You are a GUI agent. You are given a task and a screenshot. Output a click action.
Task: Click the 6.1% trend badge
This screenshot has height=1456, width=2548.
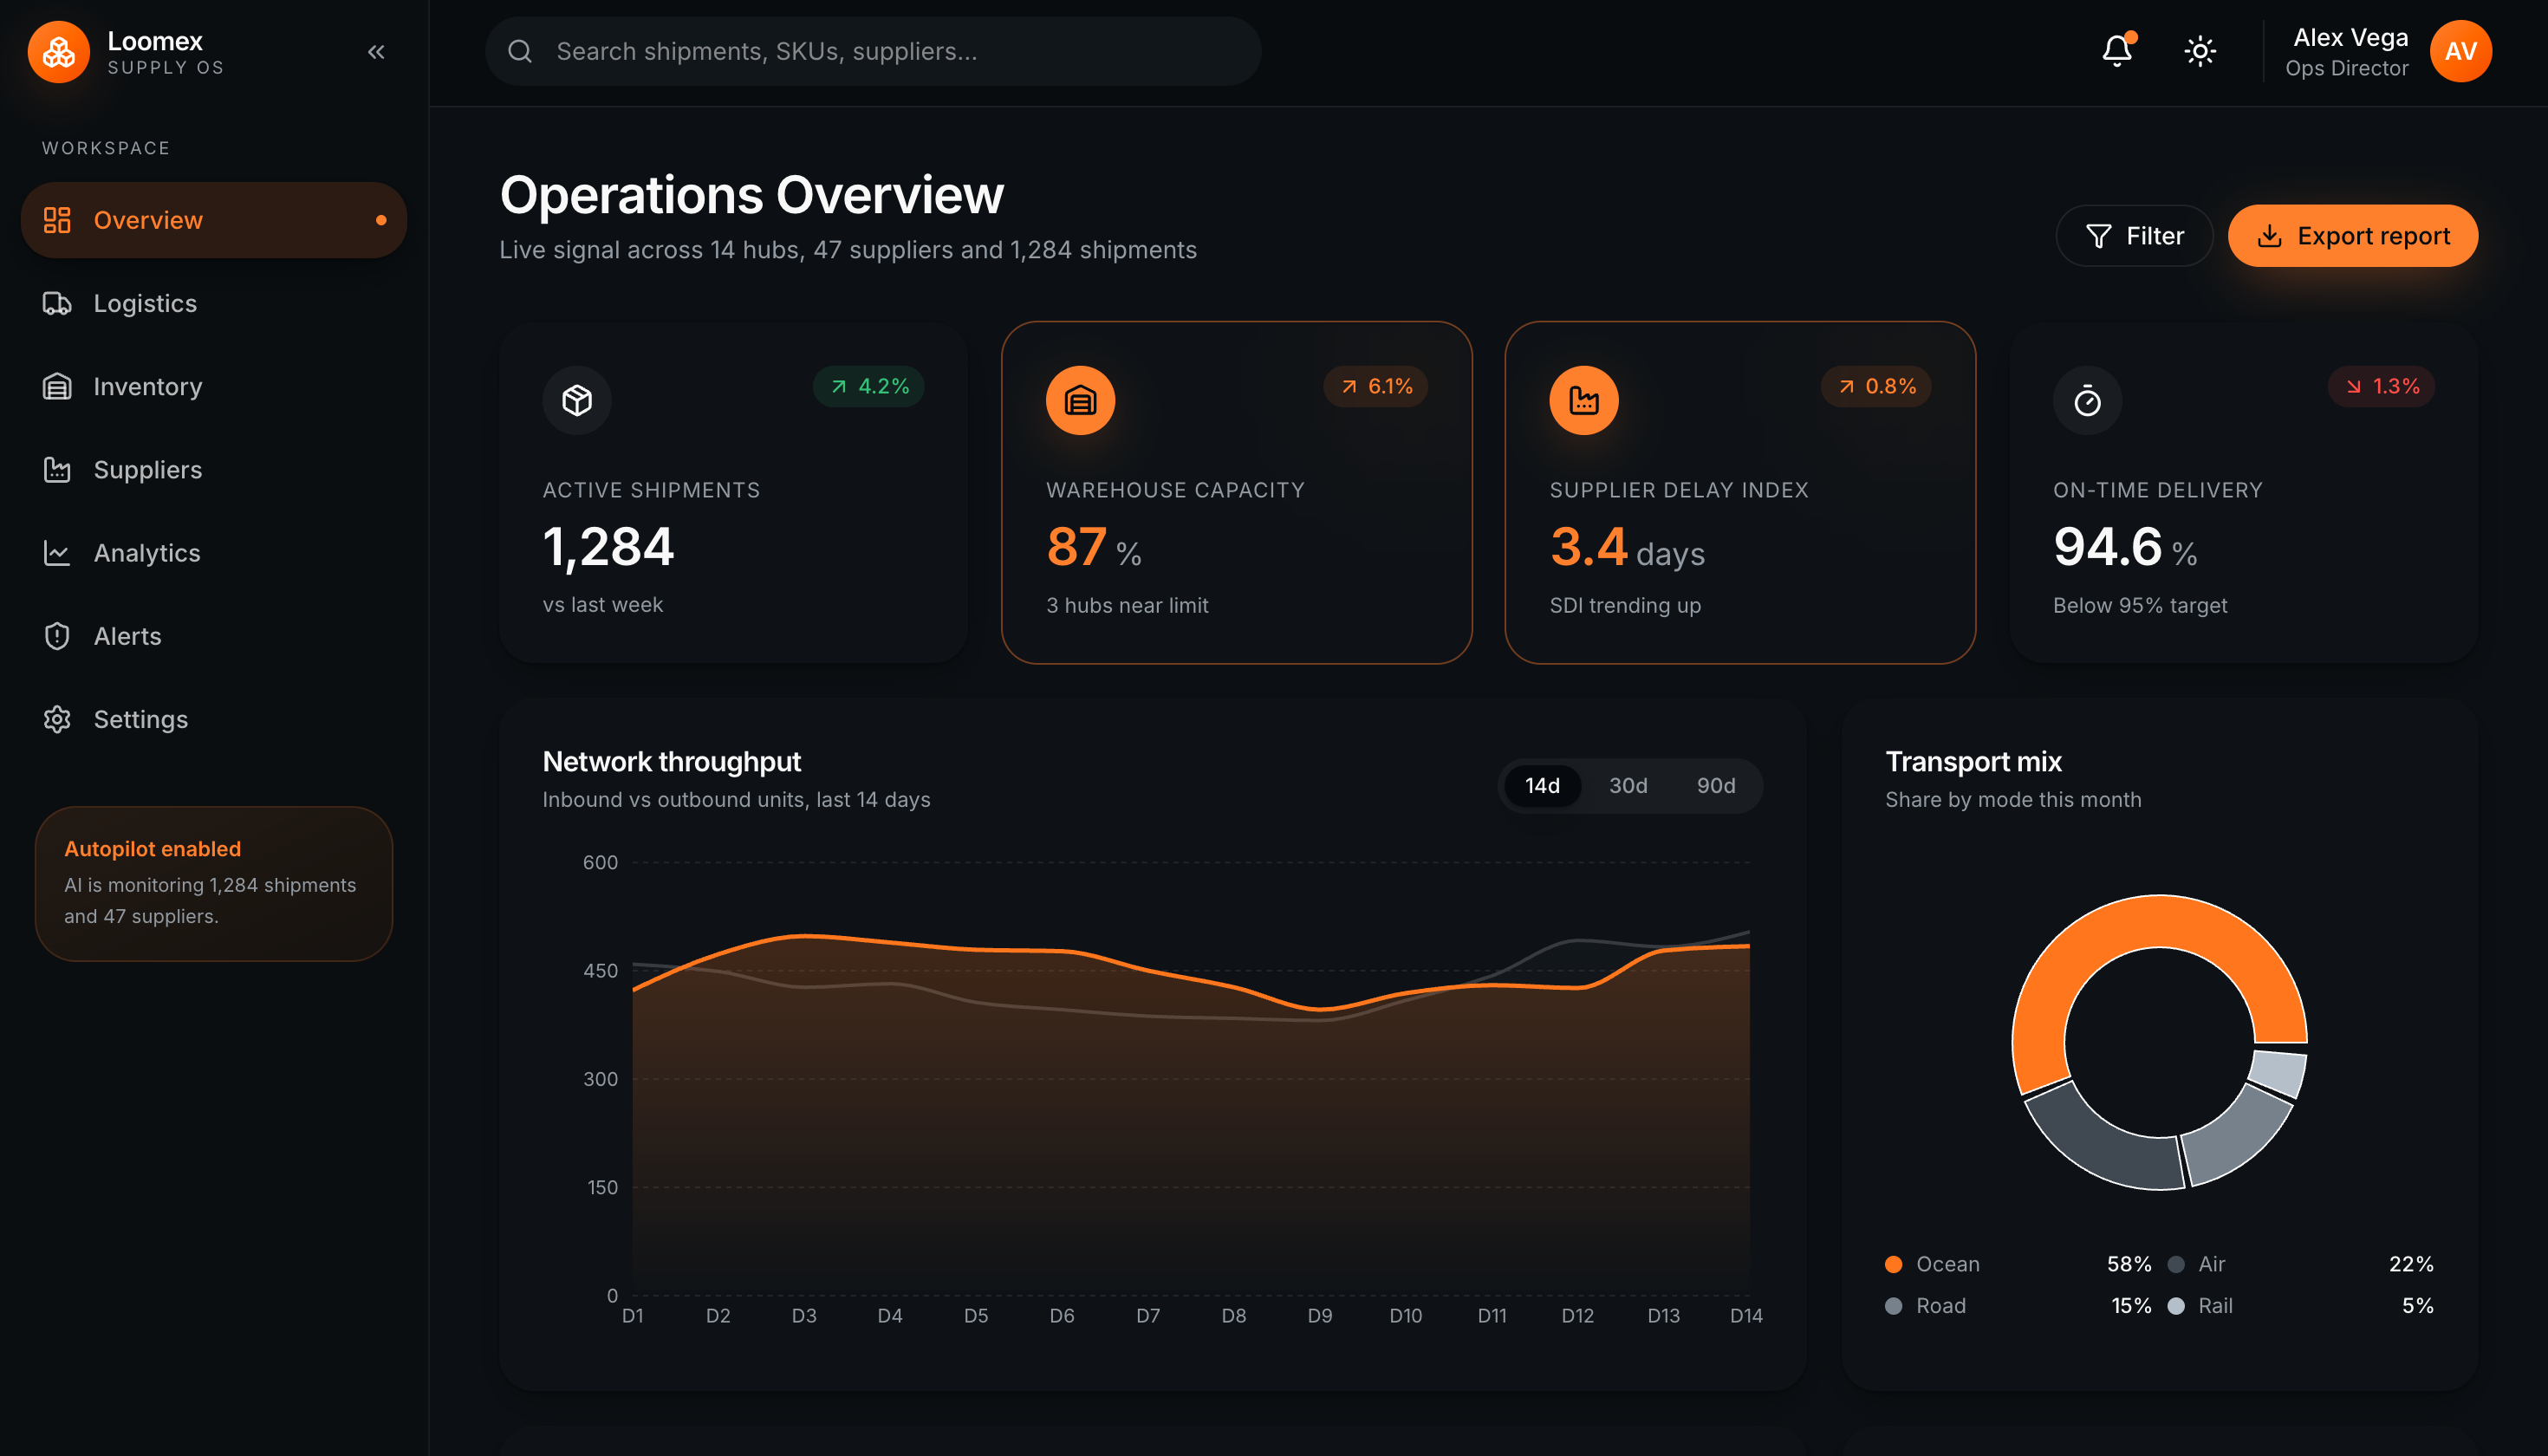(x=1375, y=386)
